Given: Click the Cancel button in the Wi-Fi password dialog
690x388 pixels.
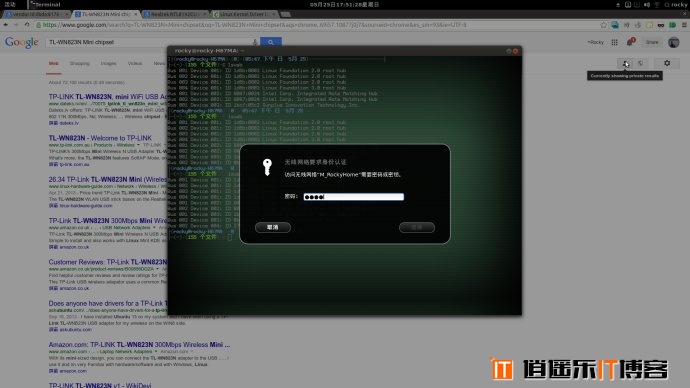Looking at the screenshot, I should [273, 227].
